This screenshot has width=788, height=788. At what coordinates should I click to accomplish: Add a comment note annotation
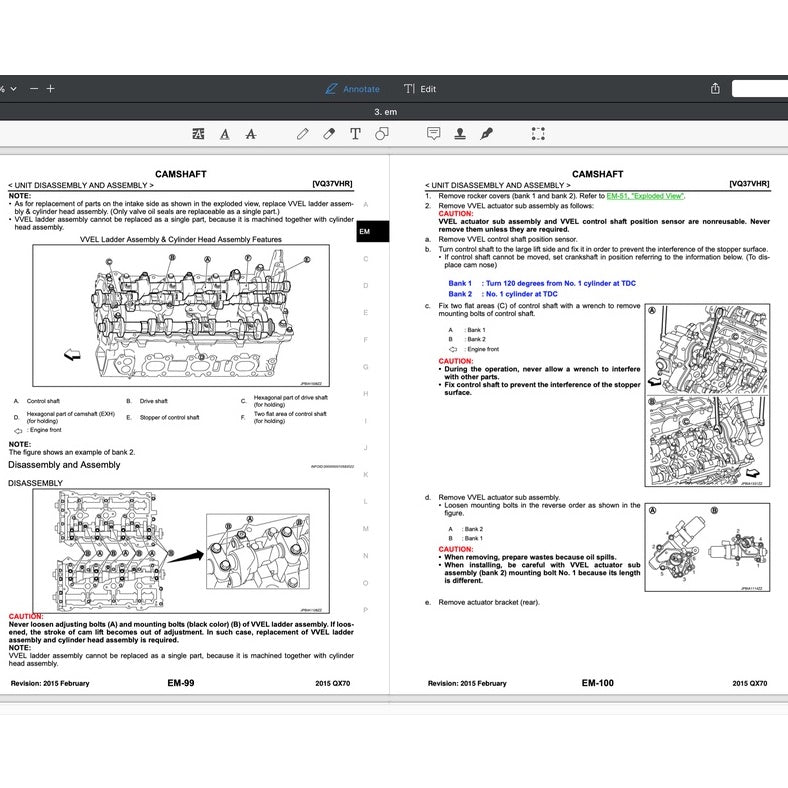[434, 134]
